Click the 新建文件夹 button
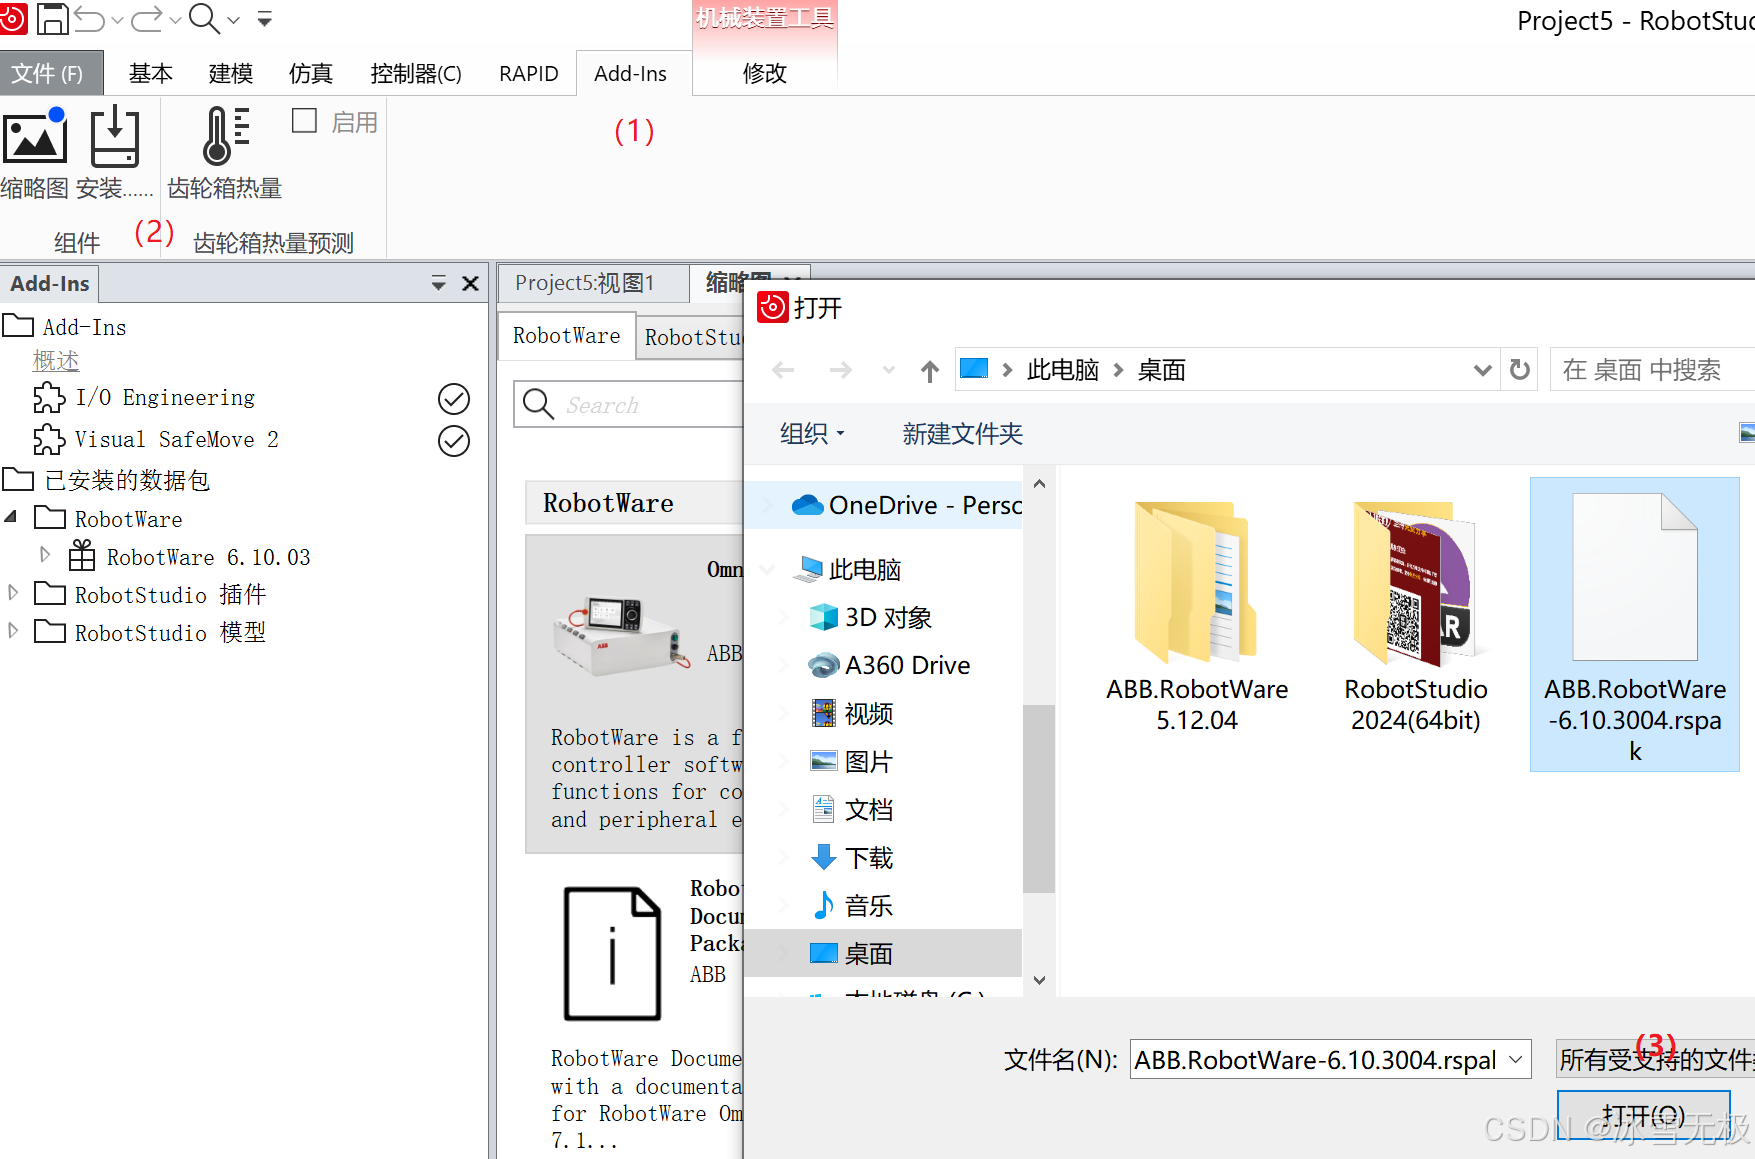 point(962,434)
